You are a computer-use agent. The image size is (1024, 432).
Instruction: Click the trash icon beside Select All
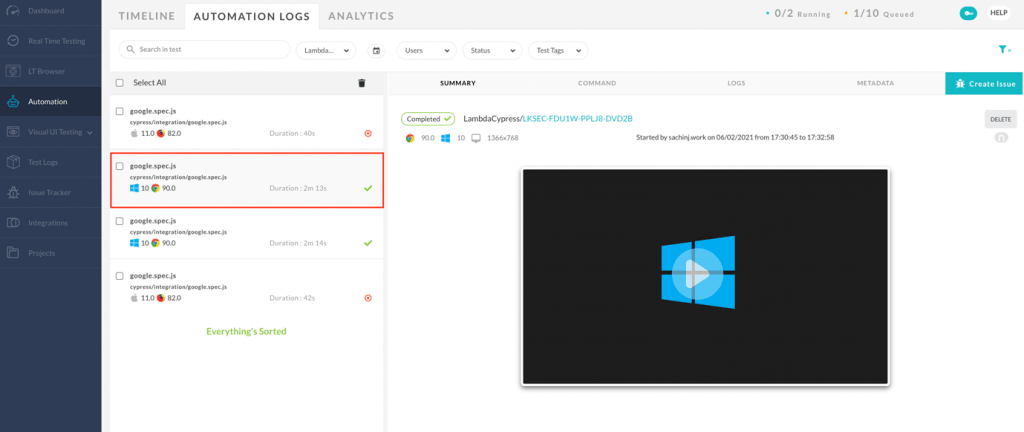click(x=362, y=83)
